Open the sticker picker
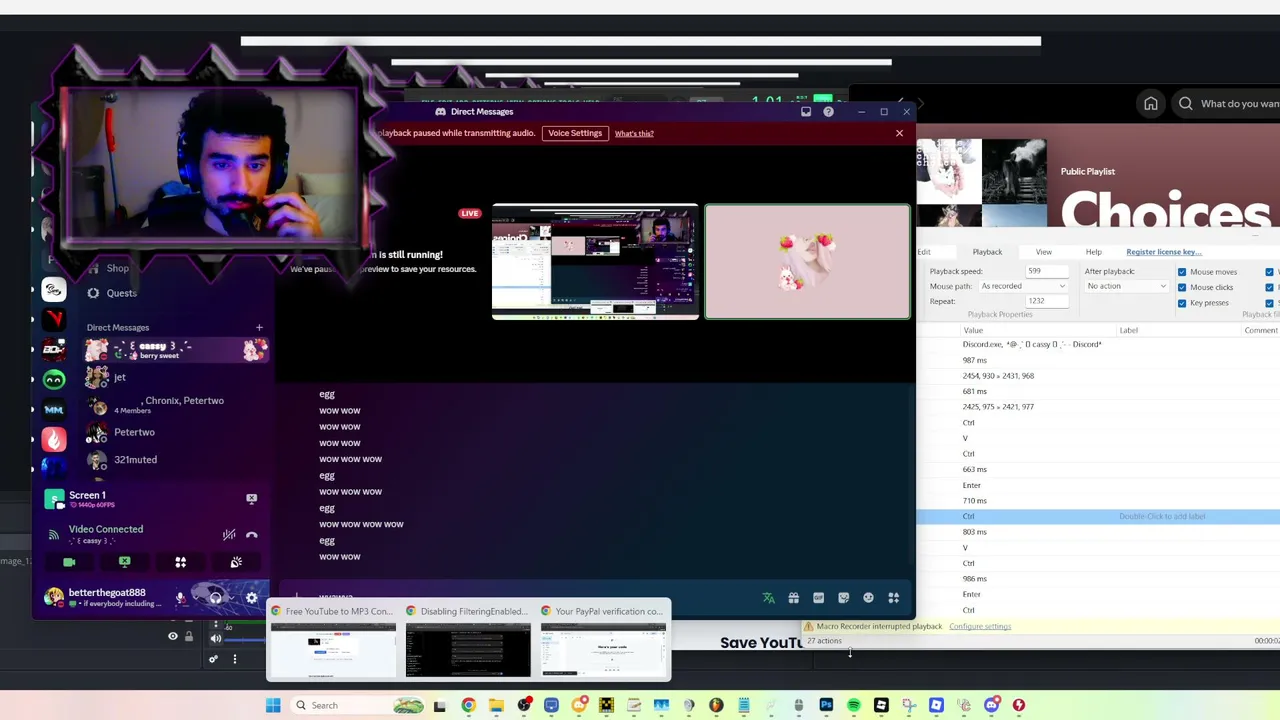Screen dimensions: 1280x720 (843, 598)
